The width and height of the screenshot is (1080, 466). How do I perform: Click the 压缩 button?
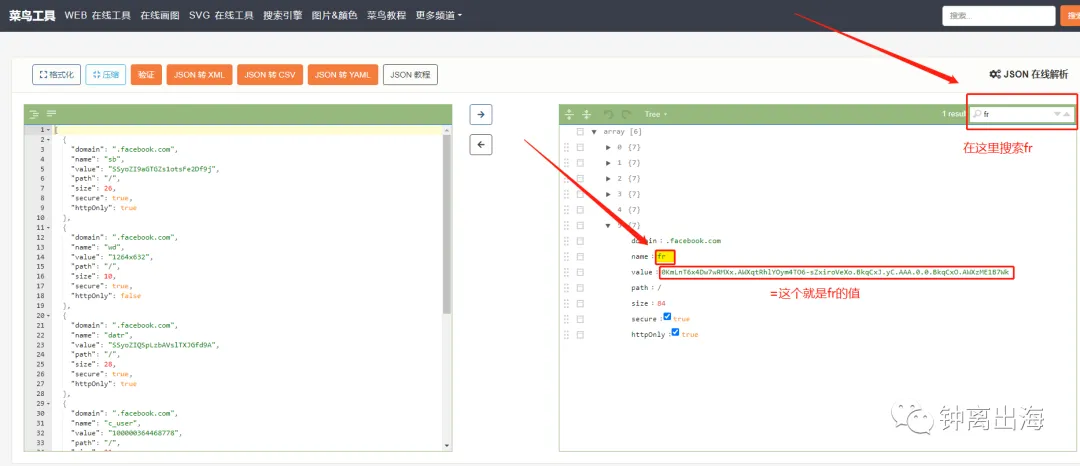pos(105,75)
